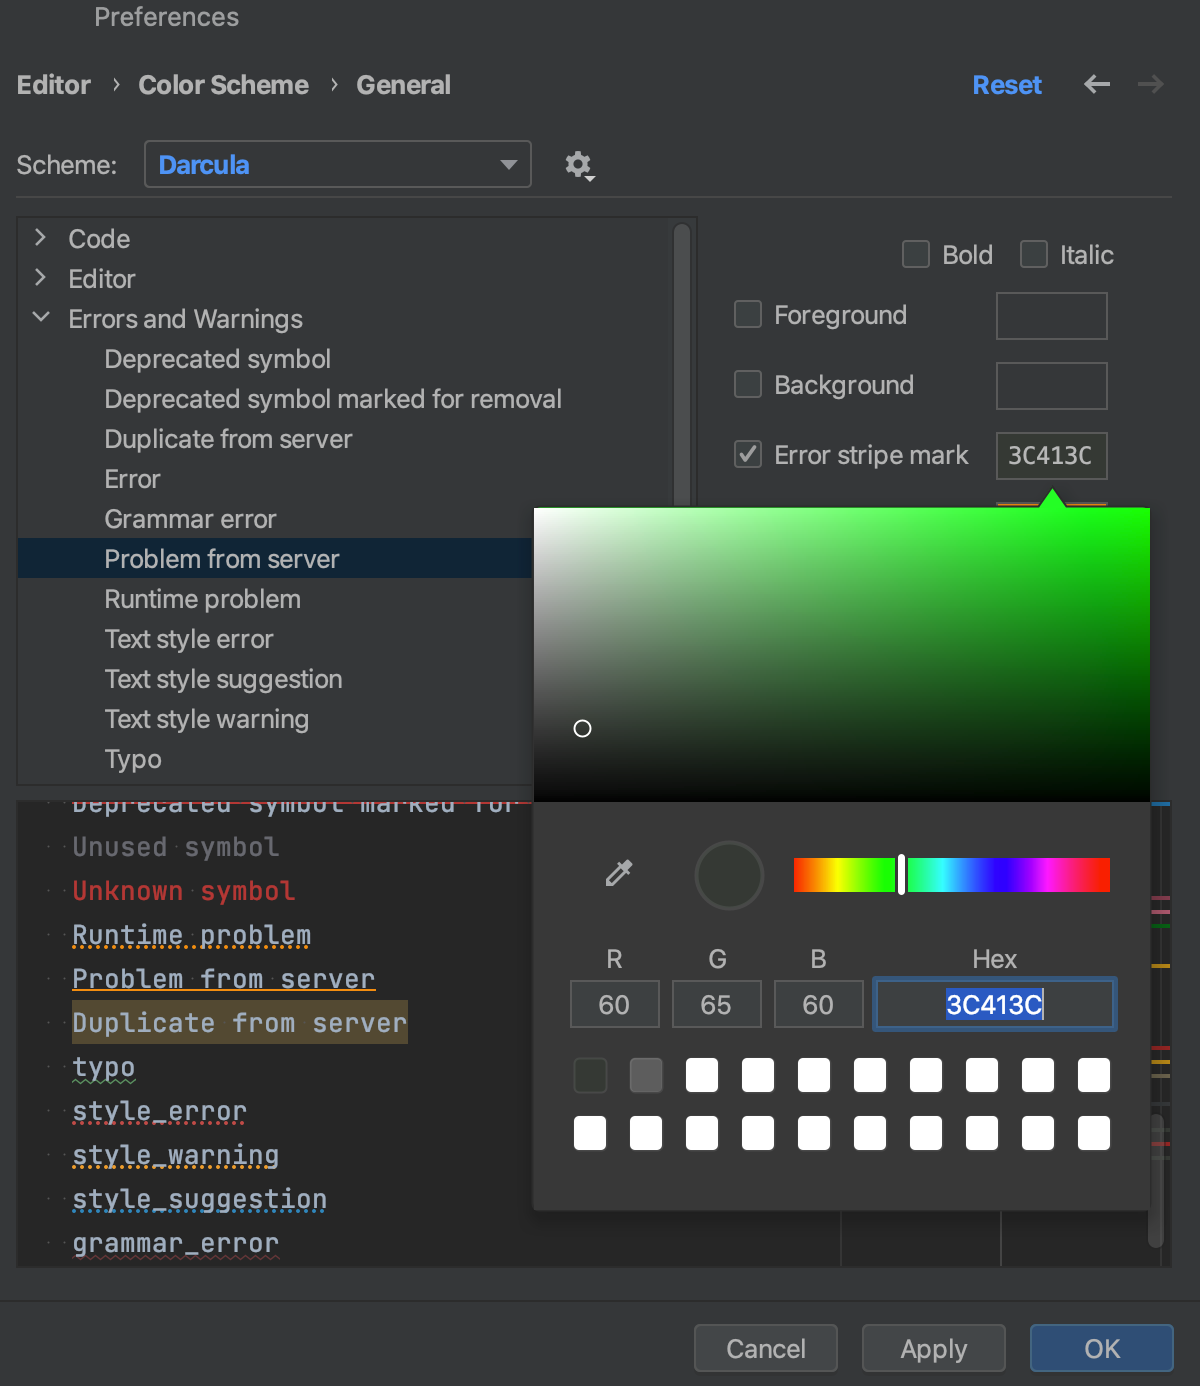
Task: Pick a white preset color swatch
Action: click(x=701, y=1075)
